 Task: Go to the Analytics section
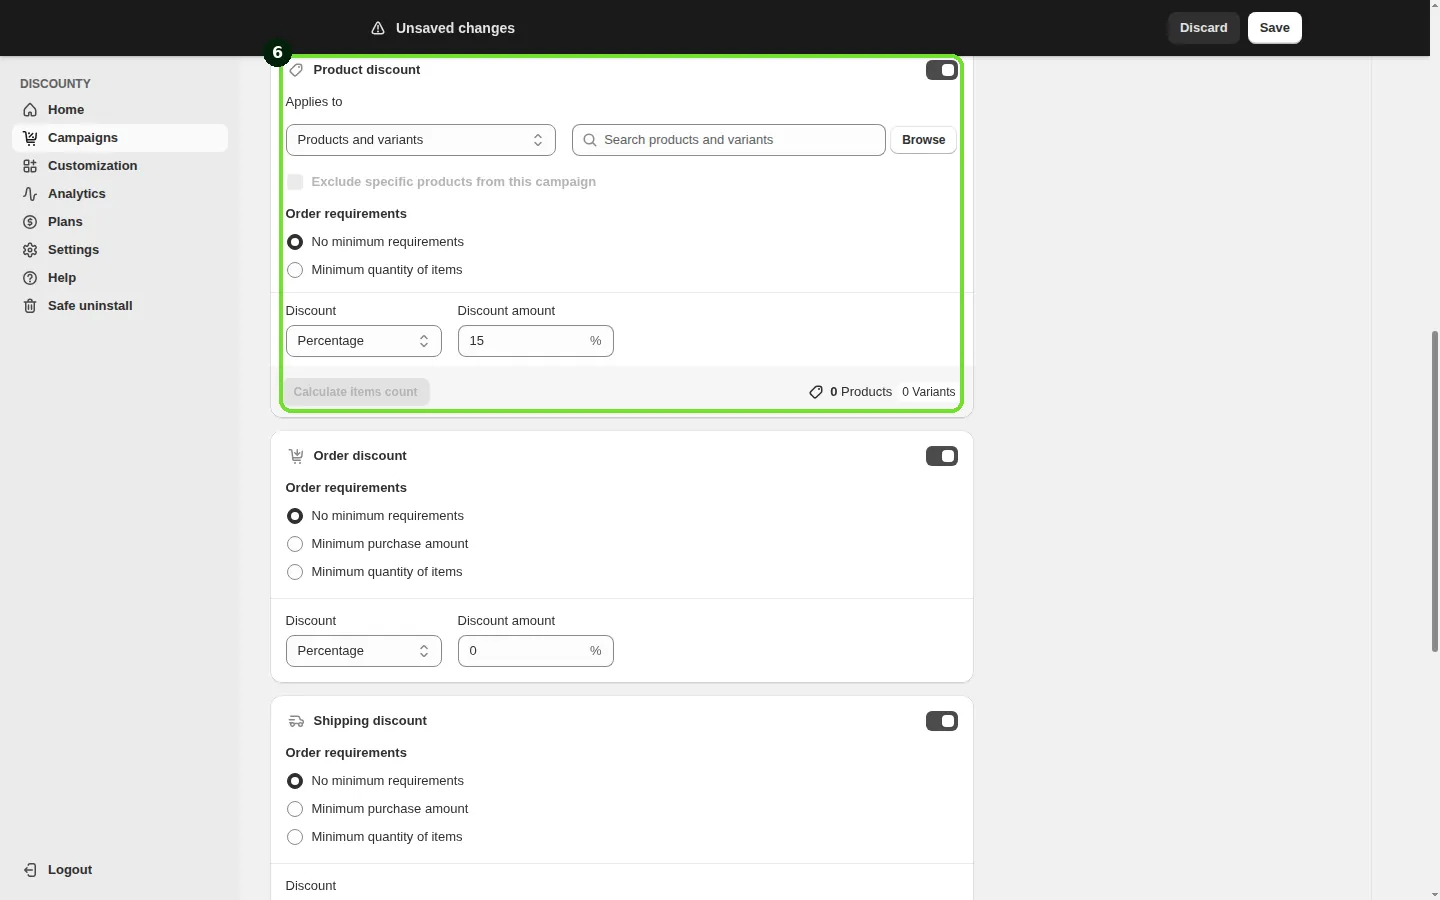pyautogui.click(x=120, y=194)
